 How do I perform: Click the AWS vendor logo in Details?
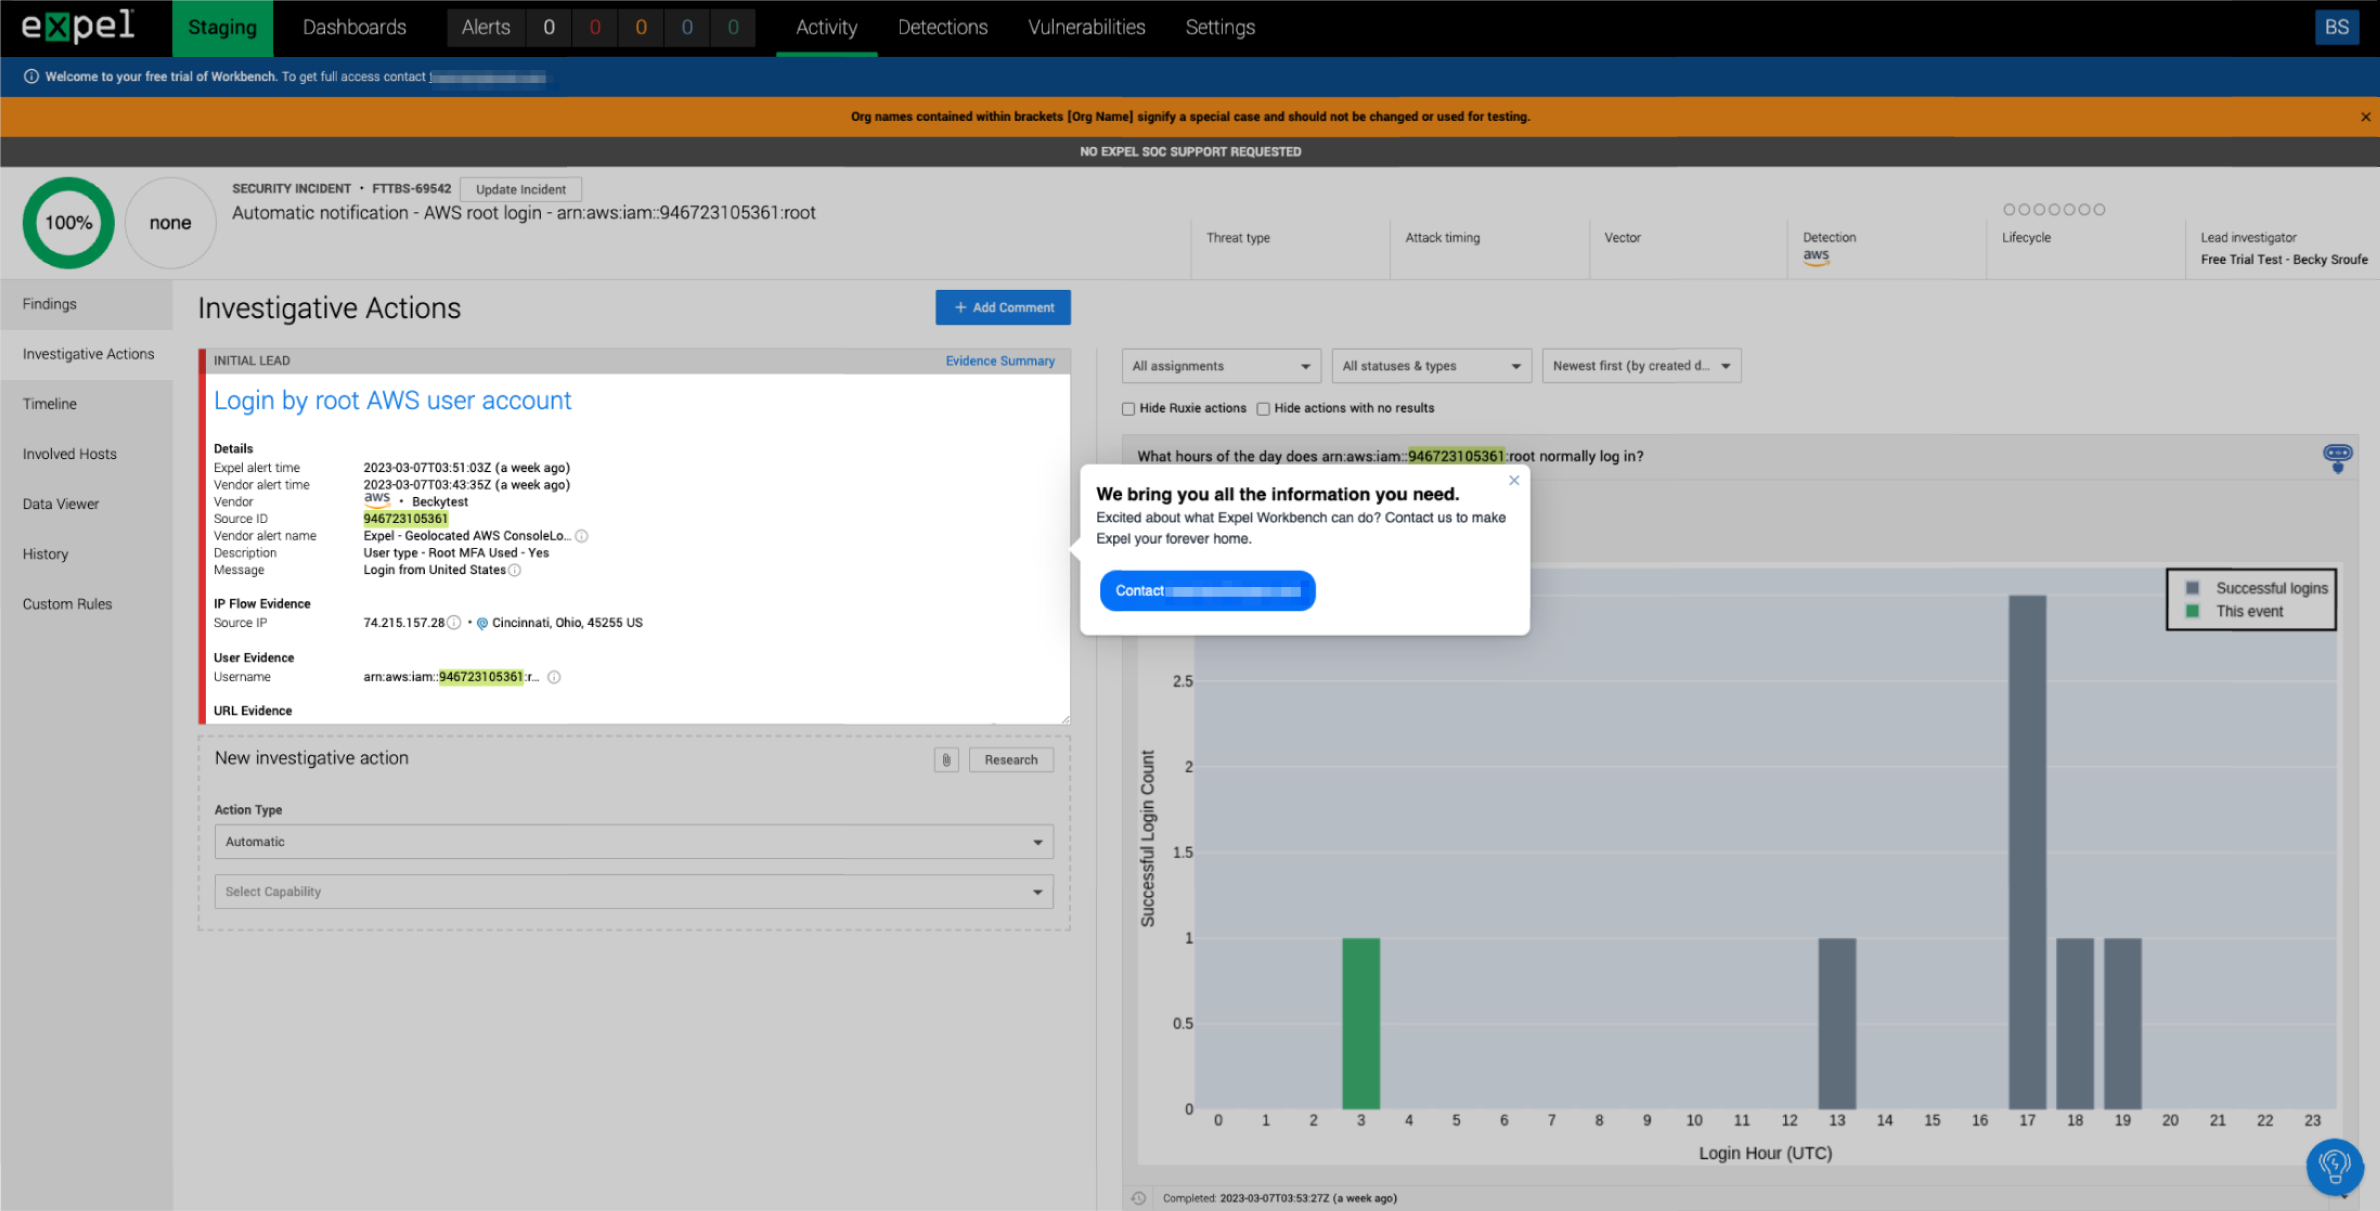click(x=377, y=499)
